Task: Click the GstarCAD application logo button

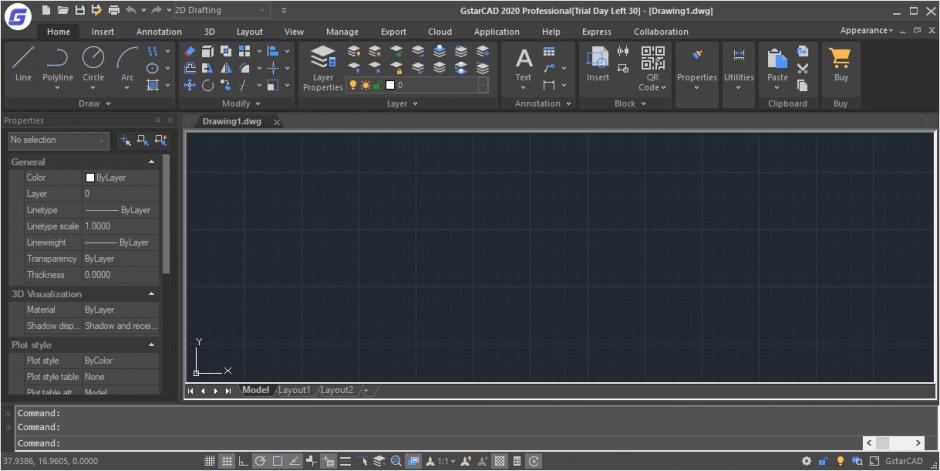Action: click(17, 17)
